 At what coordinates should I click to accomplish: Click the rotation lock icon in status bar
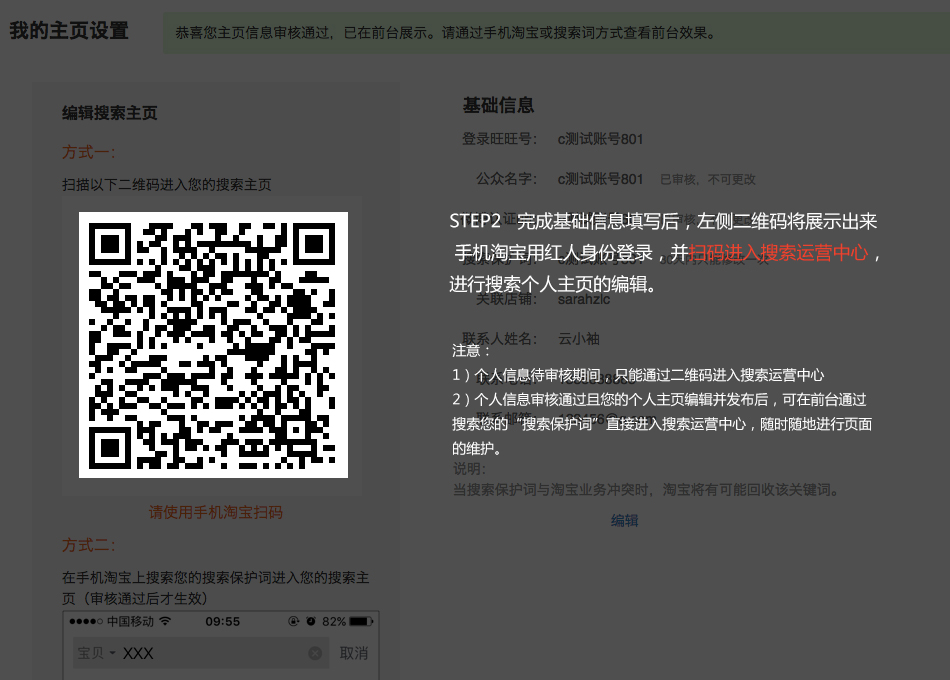[293, 621]
